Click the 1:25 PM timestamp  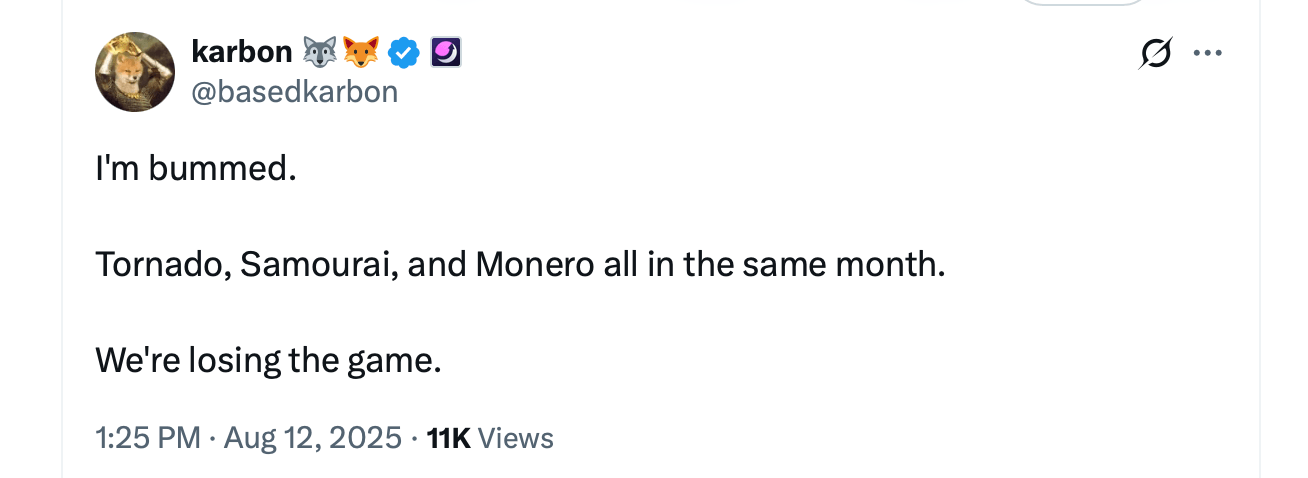(147, 438)
